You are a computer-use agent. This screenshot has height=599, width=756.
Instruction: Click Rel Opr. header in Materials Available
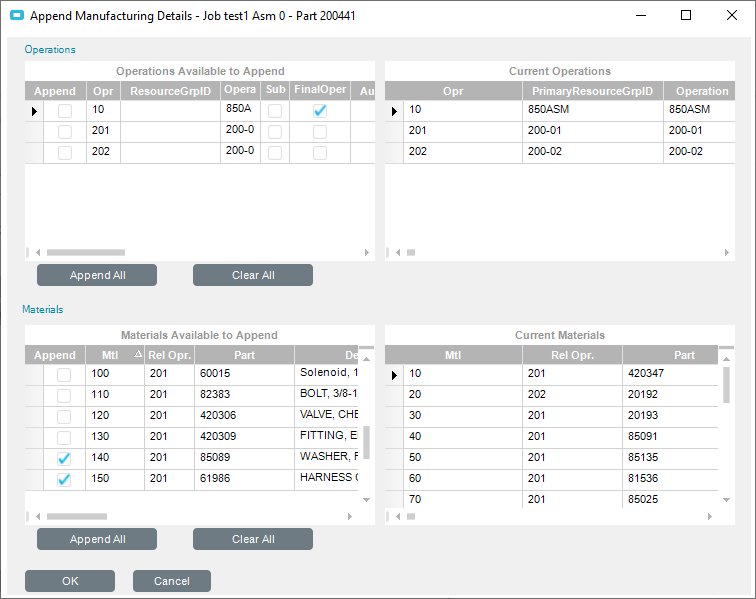point(169,355)
